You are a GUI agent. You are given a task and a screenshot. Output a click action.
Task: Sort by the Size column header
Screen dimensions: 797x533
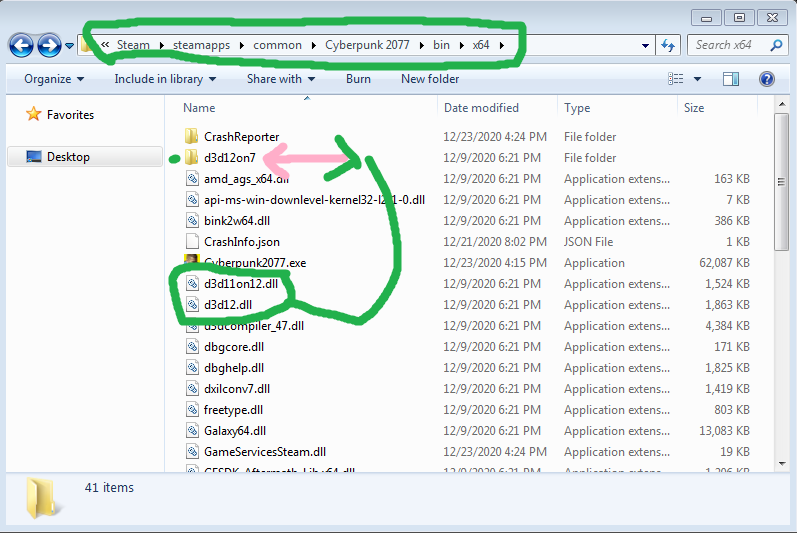[694, 108]
